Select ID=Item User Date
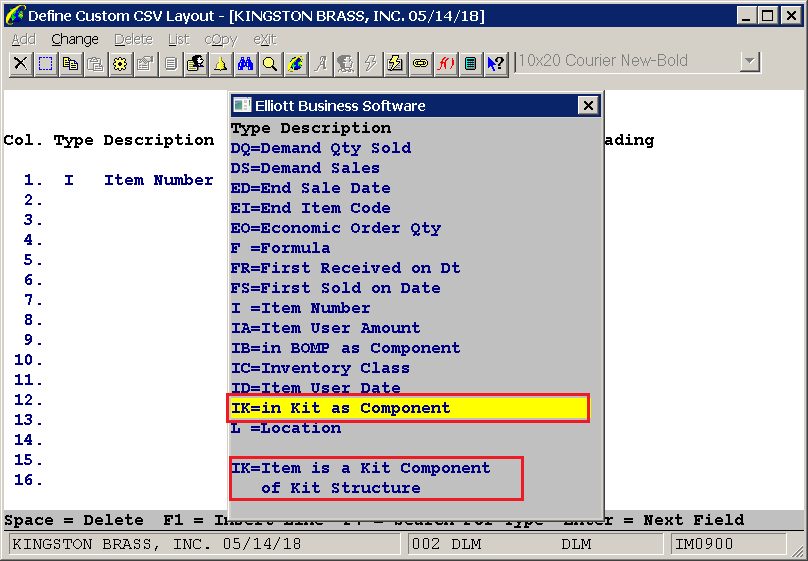 [315, 388]
